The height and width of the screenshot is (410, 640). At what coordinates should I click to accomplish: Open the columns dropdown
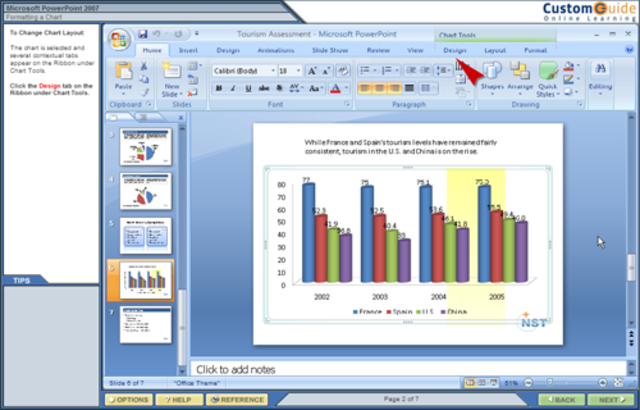pyautogui.click(x=428, y=88)
